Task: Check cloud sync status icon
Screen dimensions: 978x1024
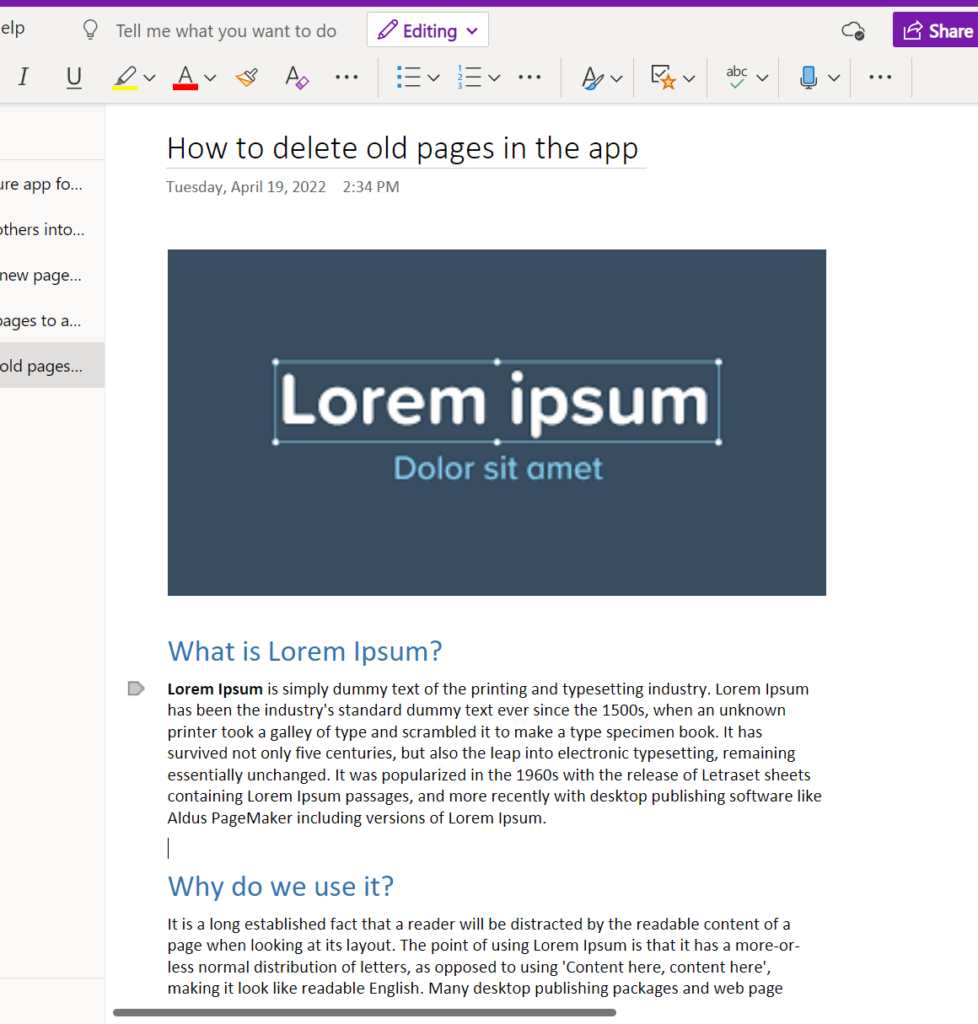Action: (x=853, y=31)
